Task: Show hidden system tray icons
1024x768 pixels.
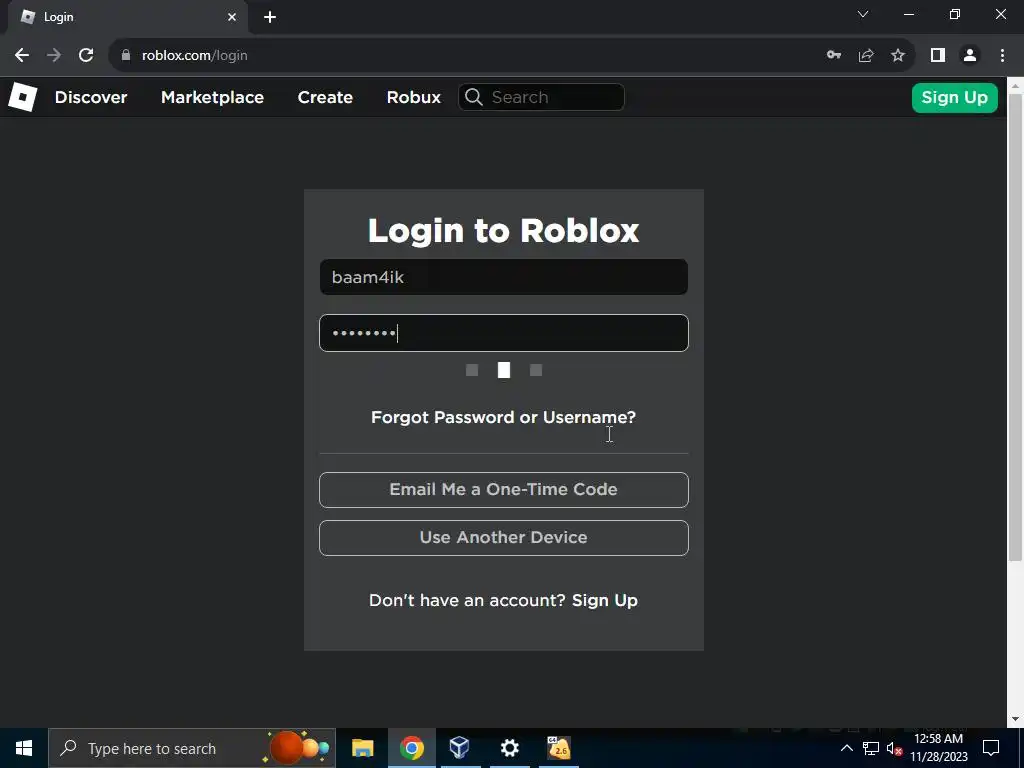Action: click(846, 748)
